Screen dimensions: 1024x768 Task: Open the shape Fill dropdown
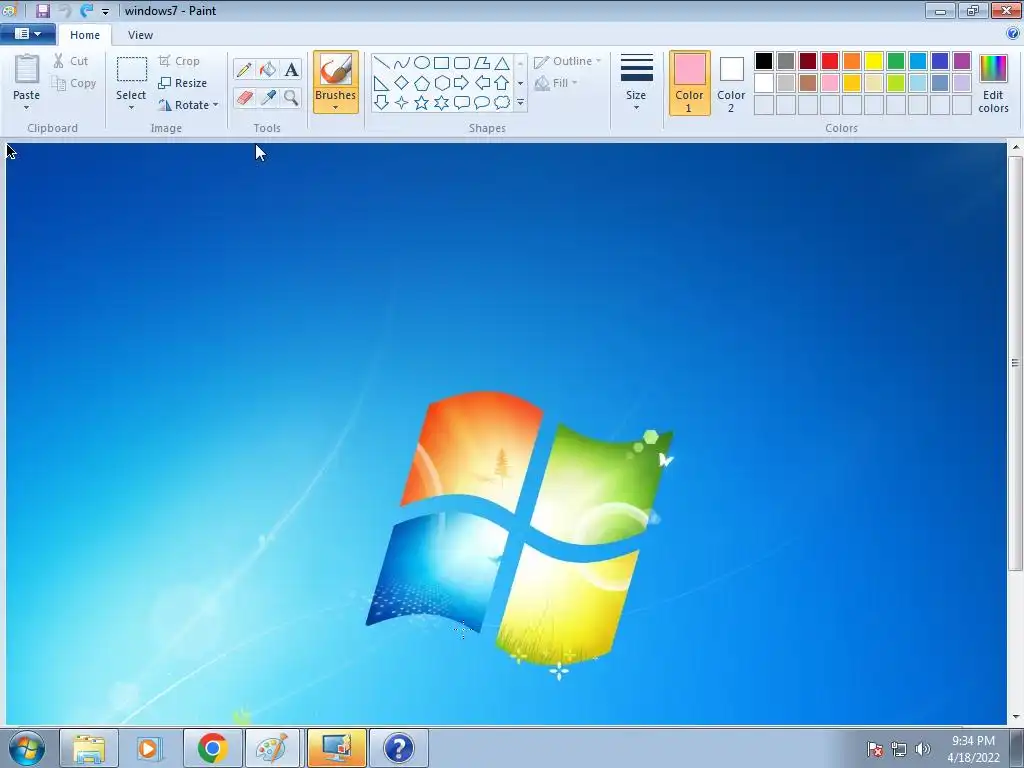(x=556, y=83)
